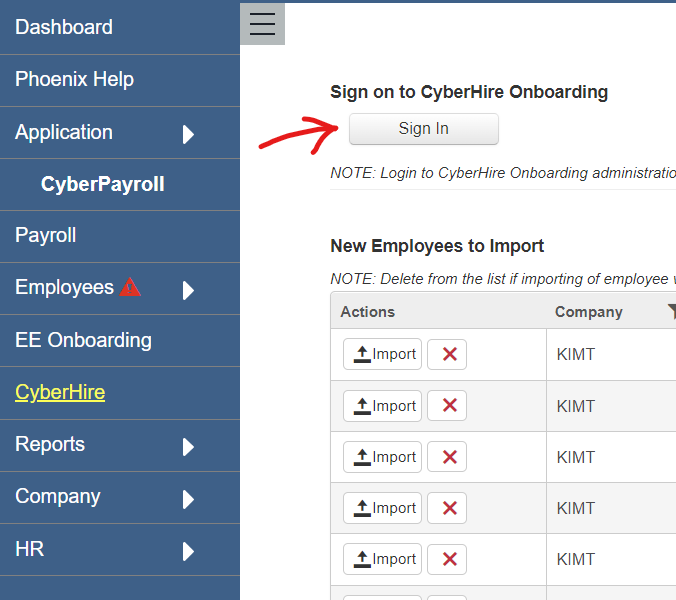Click the Company column filter icon
Viewport: 676px width, 600px height.
tap(672, 312)
